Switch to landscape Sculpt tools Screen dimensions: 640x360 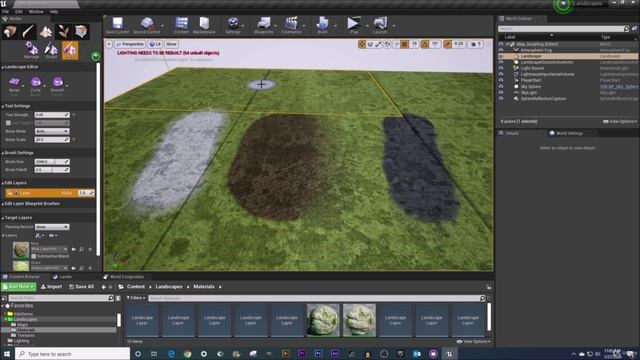(51, 51)
